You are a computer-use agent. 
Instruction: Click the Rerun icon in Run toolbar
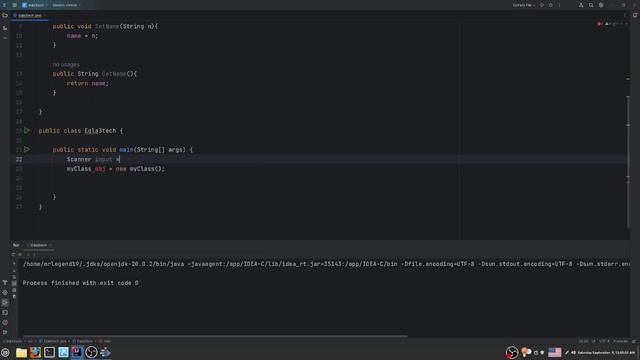tap(13, 254)
